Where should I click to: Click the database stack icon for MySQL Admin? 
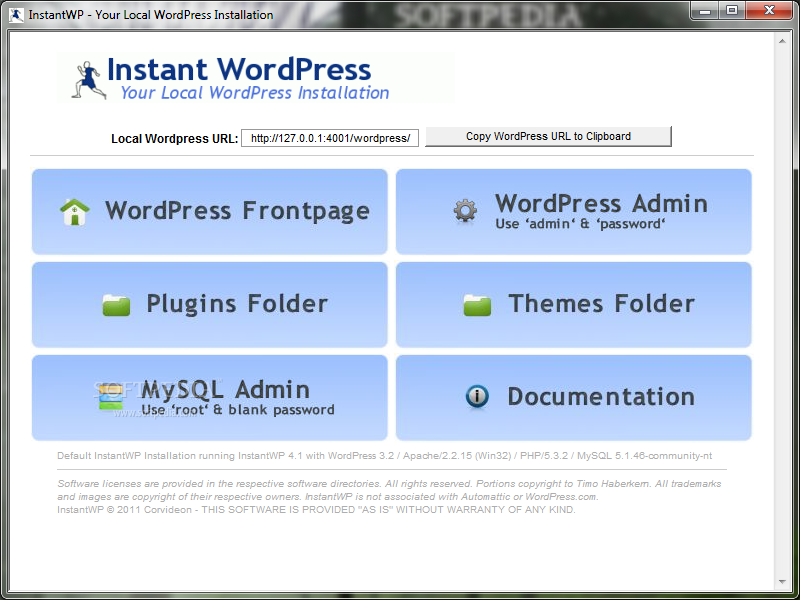(x=111, y=397)
